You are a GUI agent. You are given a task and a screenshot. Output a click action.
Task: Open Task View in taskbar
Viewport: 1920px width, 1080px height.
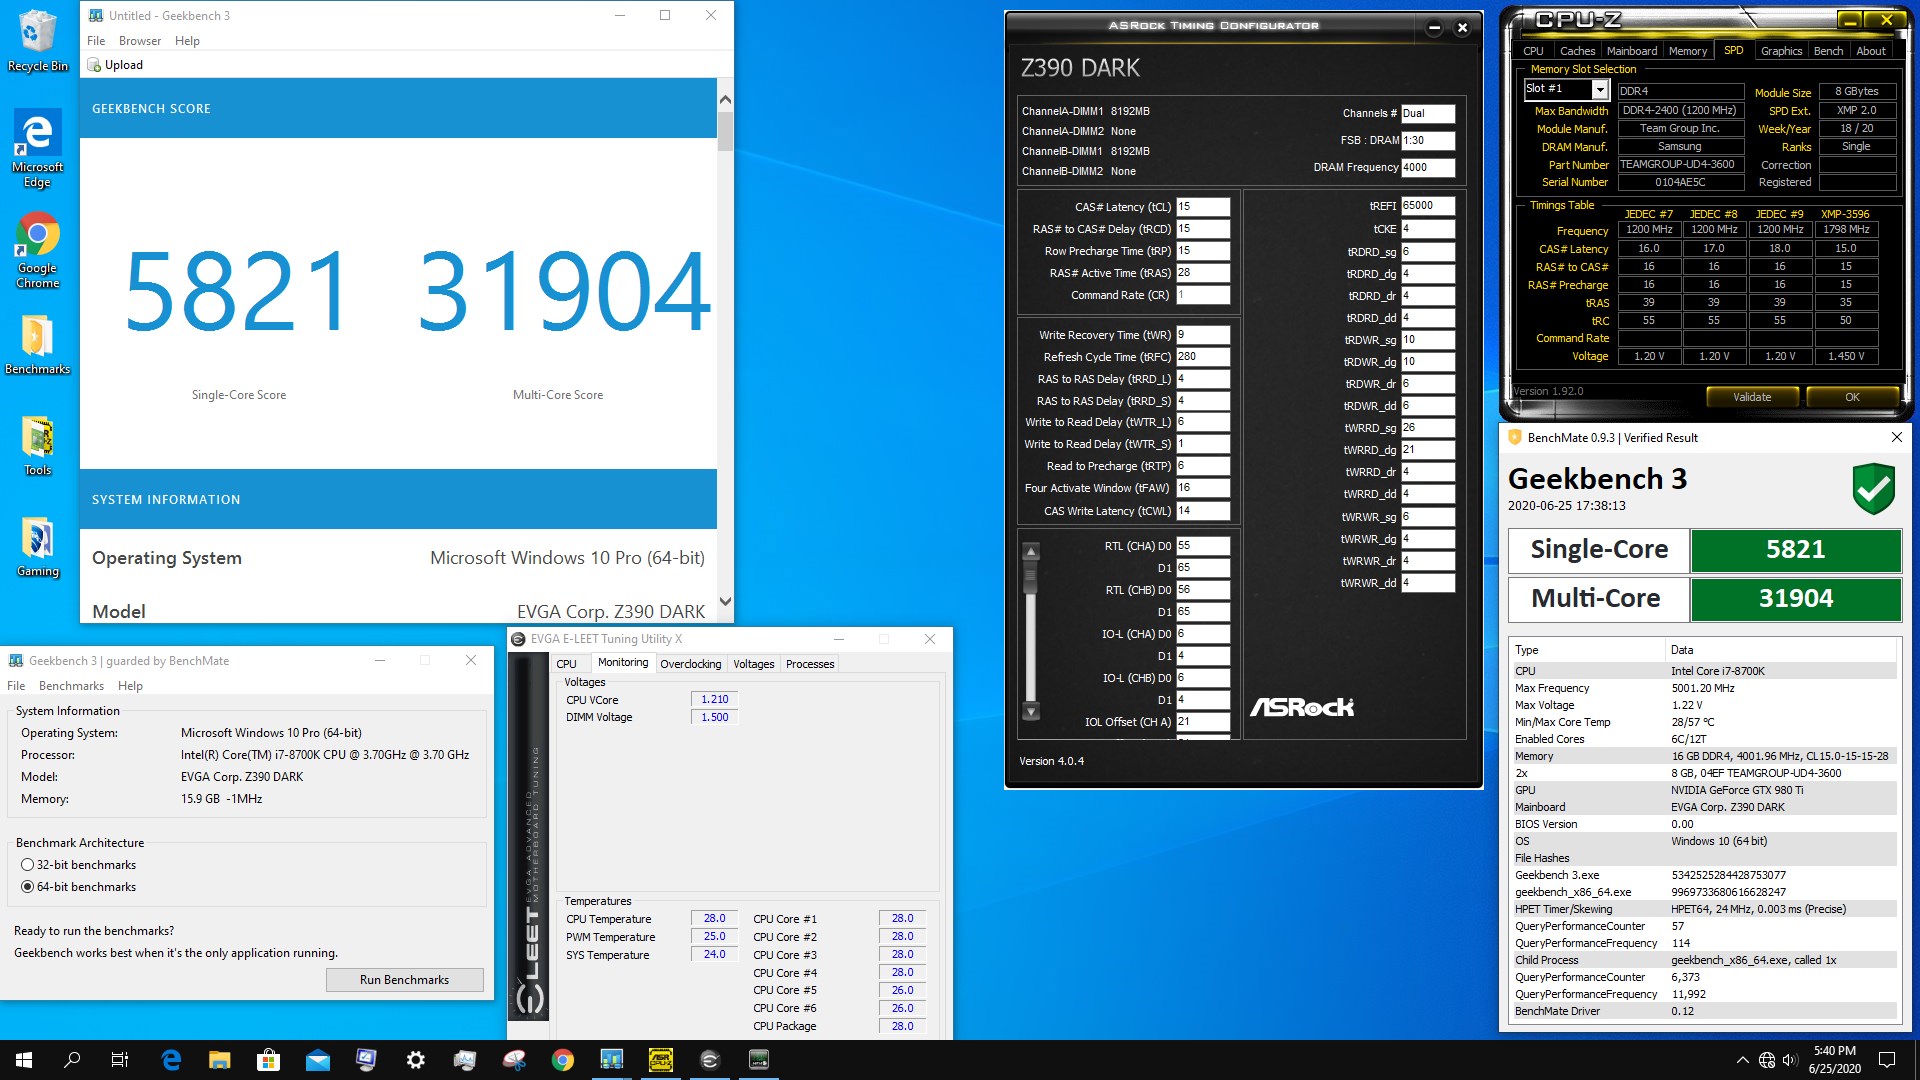(x=120, y=1060)
